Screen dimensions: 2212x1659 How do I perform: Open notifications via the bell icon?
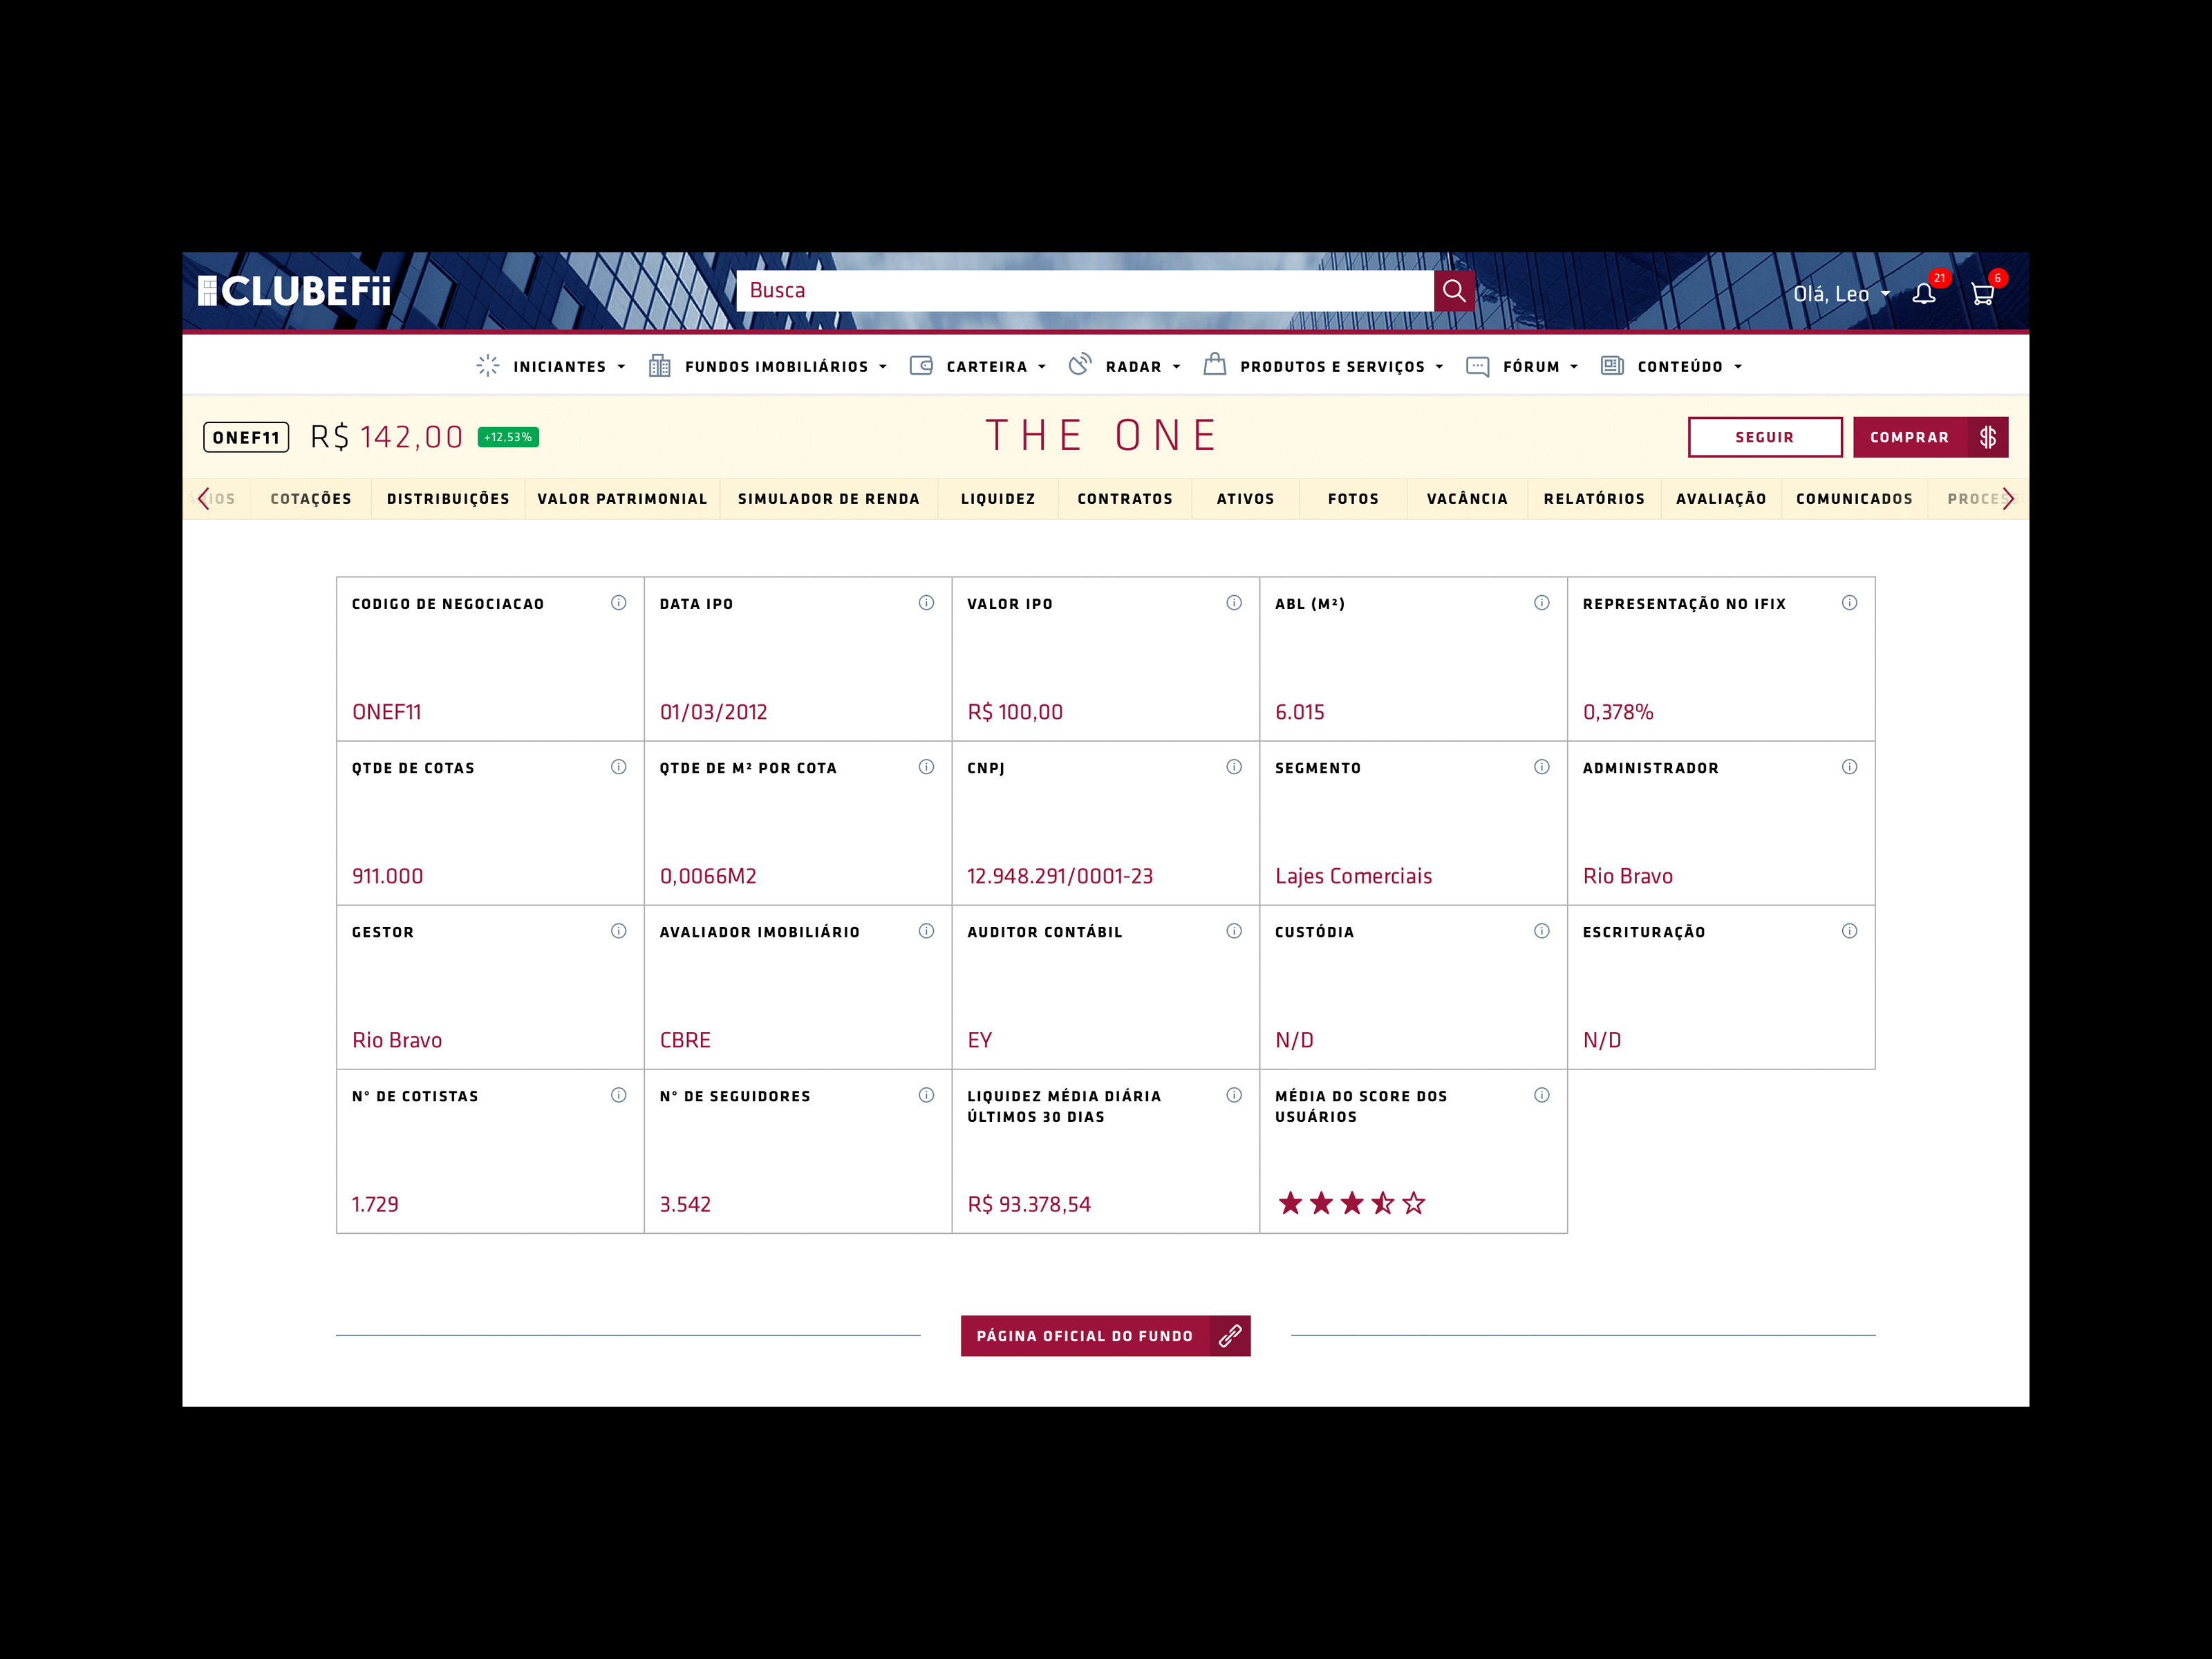pos(1923,294)
